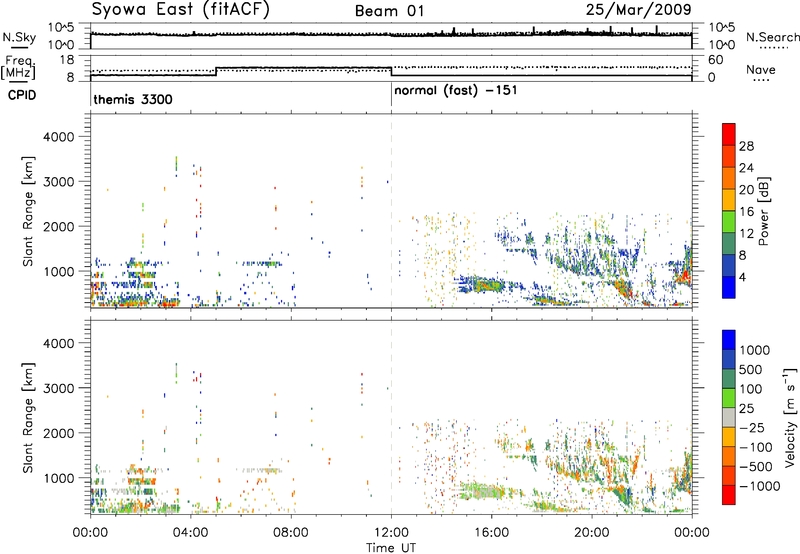Select the "500" label on Velocity scale

751,370
